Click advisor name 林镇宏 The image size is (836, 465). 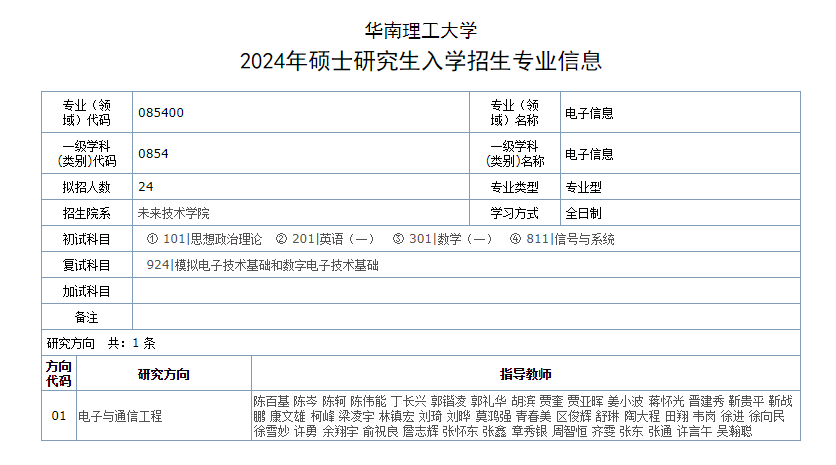tap(396, 416)
